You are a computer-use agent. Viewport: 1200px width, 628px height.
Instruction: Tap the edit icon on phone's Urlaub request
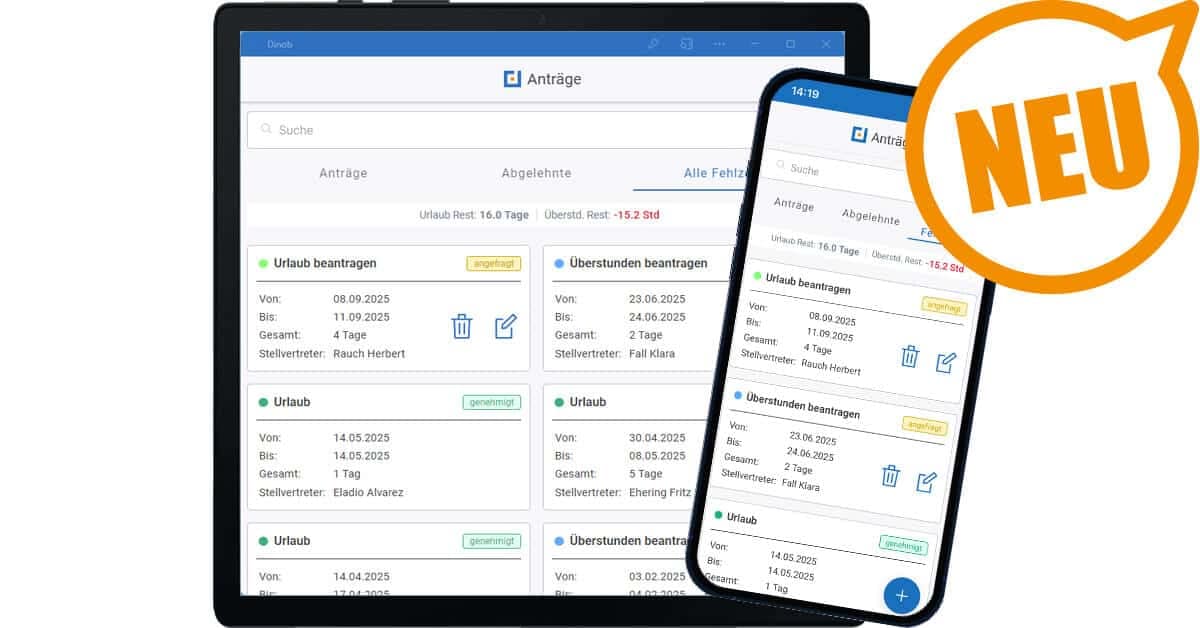pos(945,362)
